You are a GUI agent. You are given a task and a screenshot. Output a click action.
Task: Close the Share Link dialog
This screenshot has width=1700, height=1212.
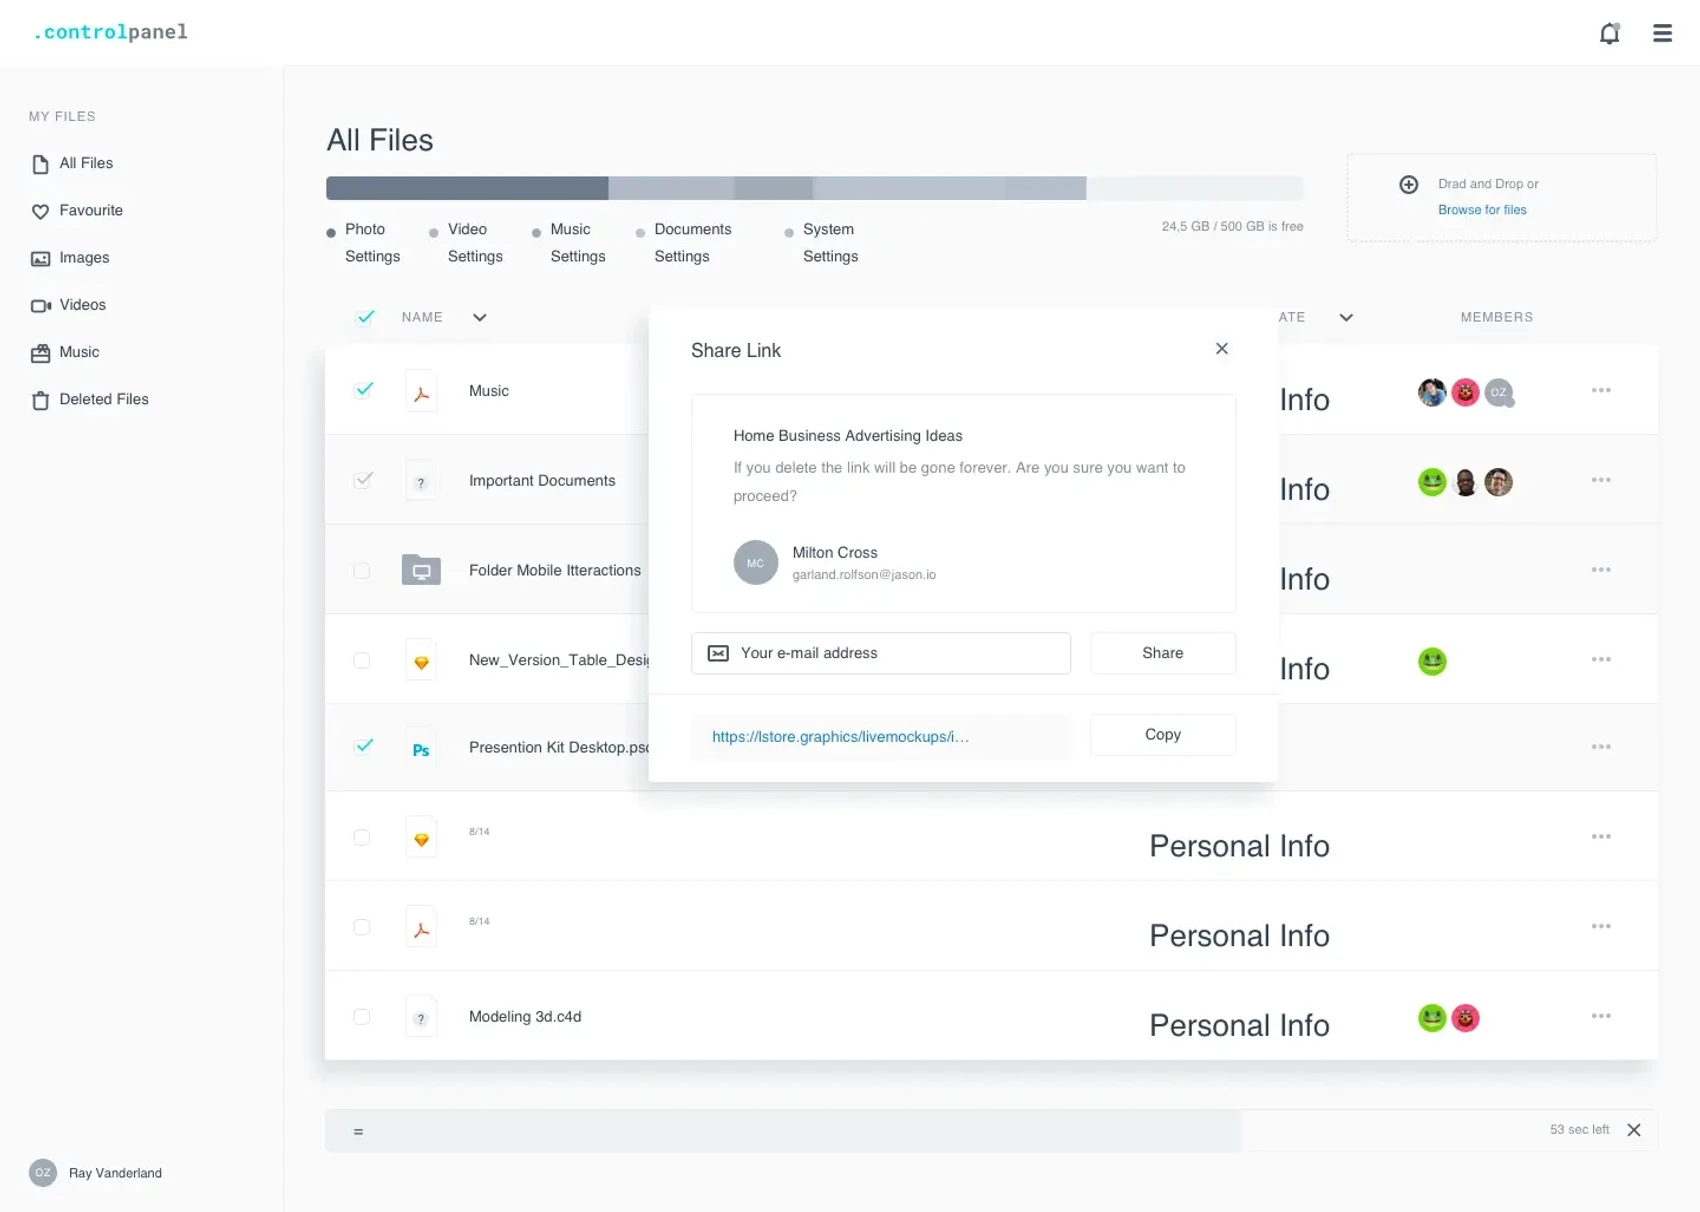(x=1221, y=349)
